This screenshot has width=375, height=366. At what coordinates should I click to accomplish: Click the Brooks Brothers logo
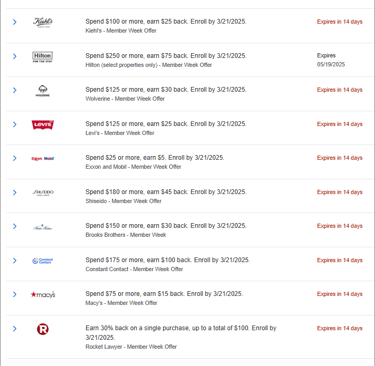tap(43, 227)
